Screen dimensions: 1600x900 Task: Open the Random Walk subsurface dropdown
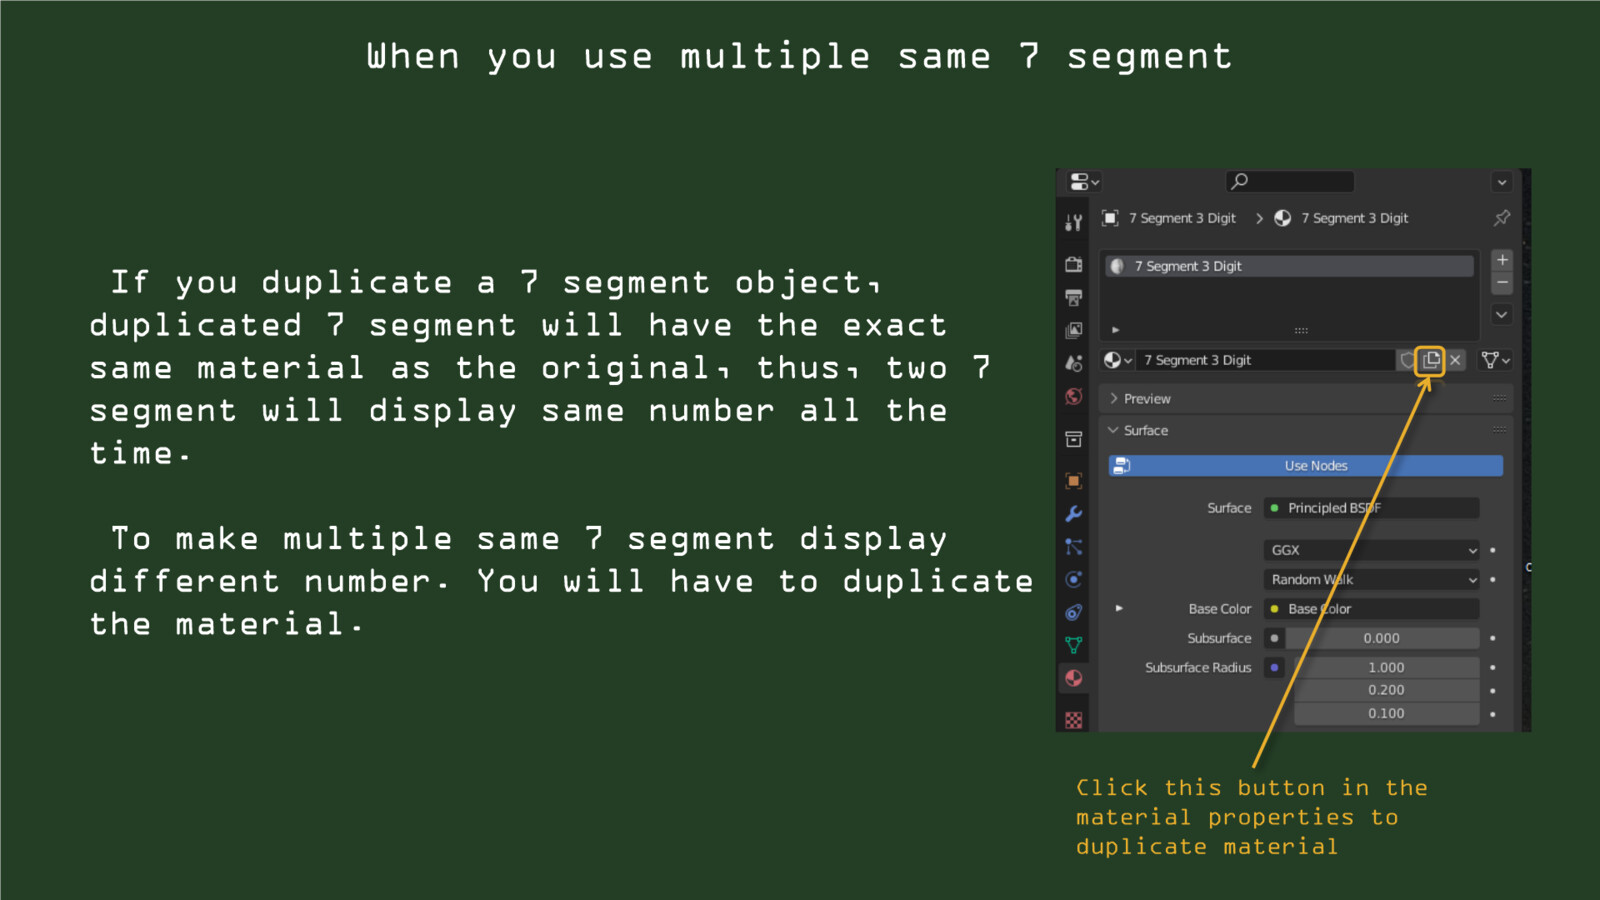[x=1371, y=579]
